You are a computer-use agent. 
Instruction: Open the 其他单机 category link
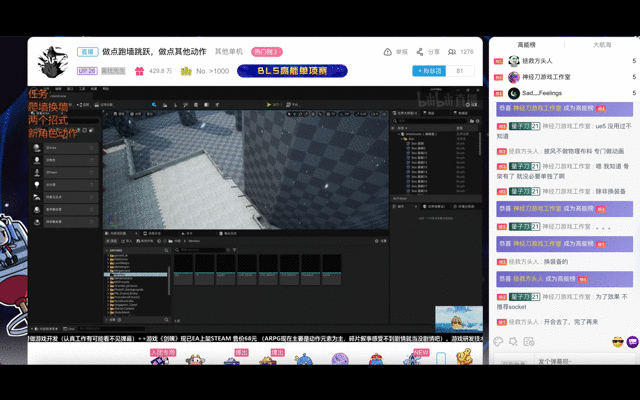[x=229, y=52]
